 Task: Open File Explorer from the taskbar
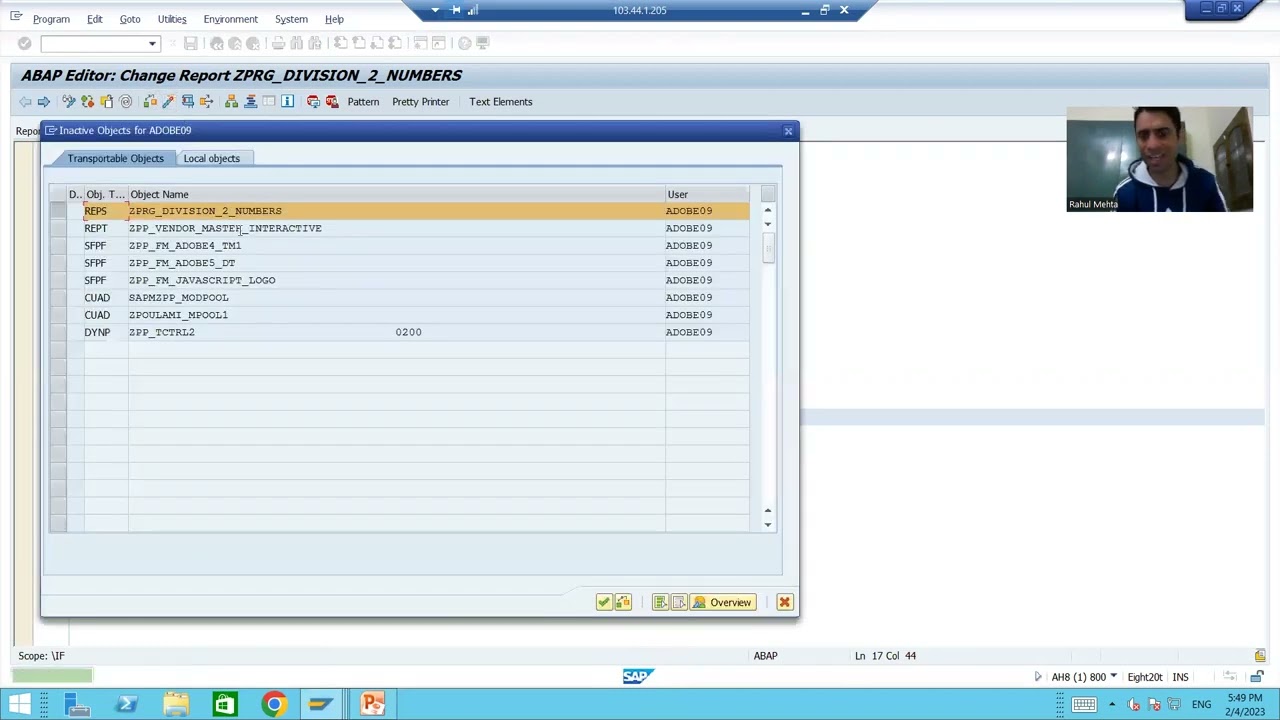pos(176,704)
